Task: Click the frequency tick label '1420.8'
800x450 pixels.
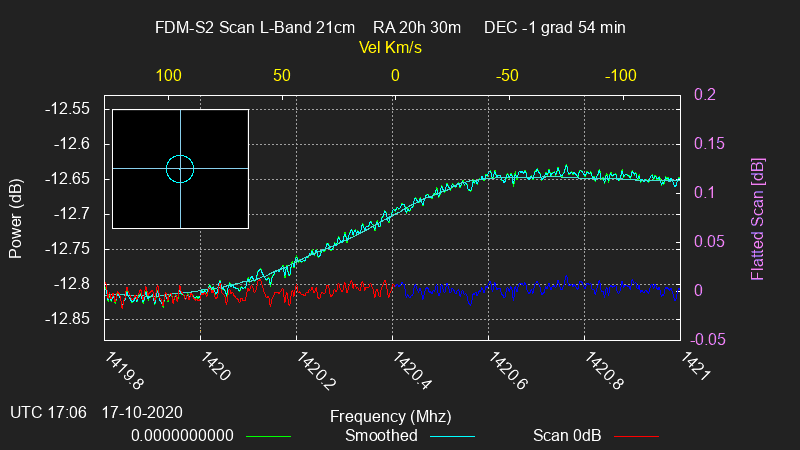Action: pos(604,371)
